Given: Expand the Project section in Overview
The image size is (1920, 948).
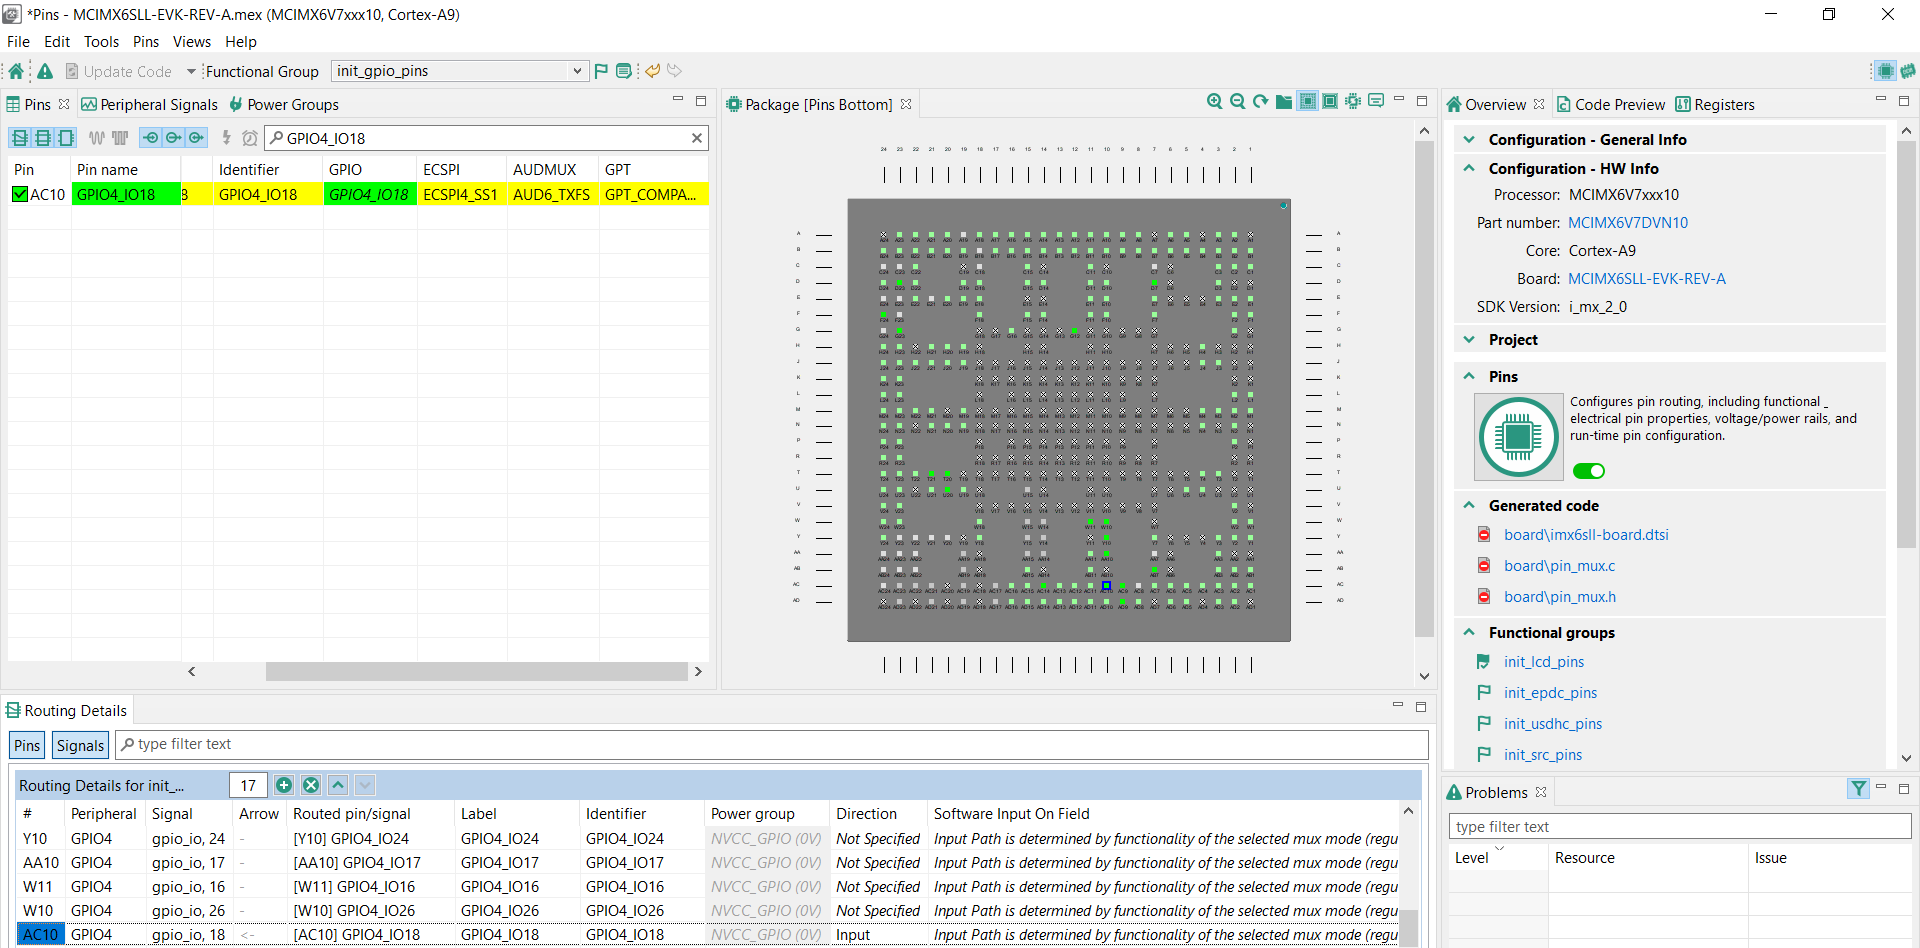Looking at the screenshot, I should point(1470,339).
